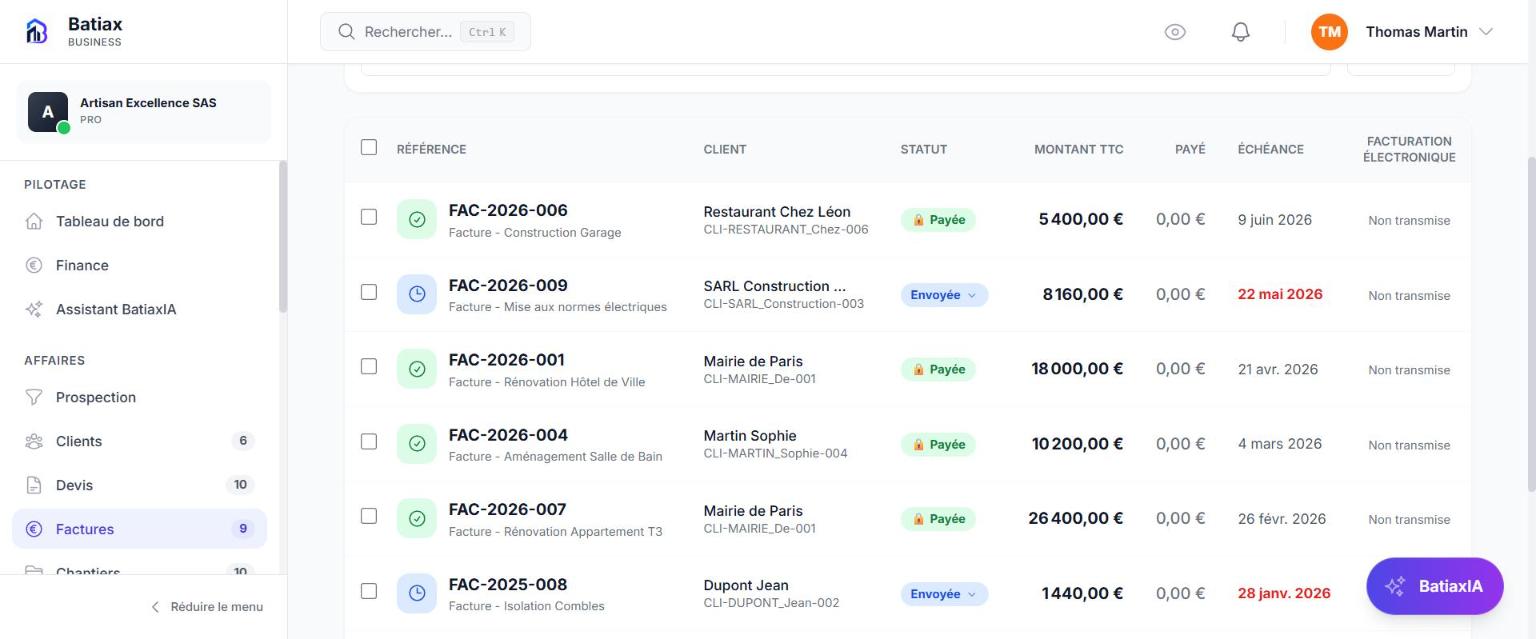Open invoice FAC-2026-006 reference link
The image size is (1536, 639).
[x=508, y=210]
